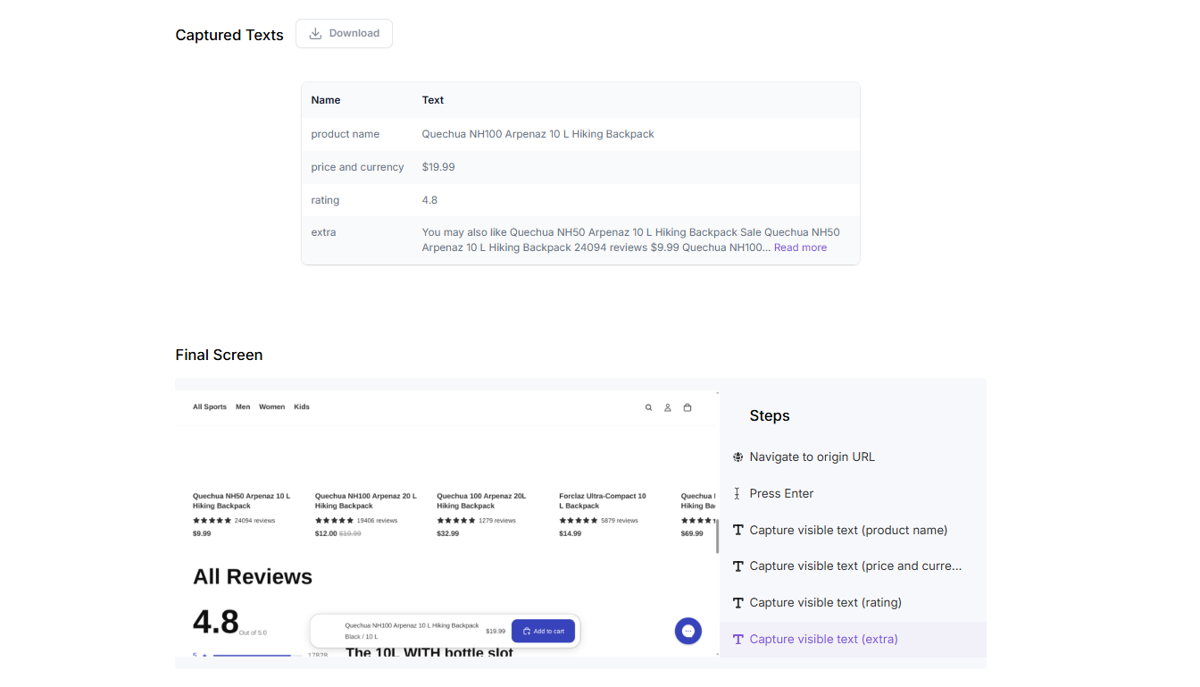Click the Captured Texts heading
1200x687 pixels.
click(x=230, y=35)
